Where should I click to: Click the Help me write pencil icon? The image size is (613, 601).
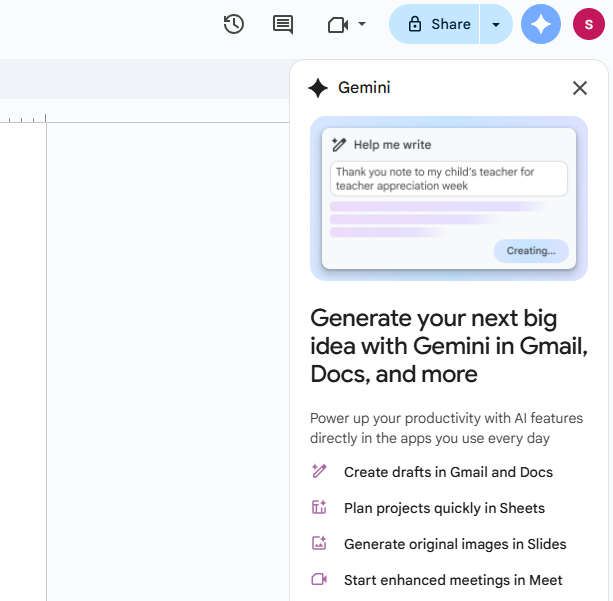[339, 145]
